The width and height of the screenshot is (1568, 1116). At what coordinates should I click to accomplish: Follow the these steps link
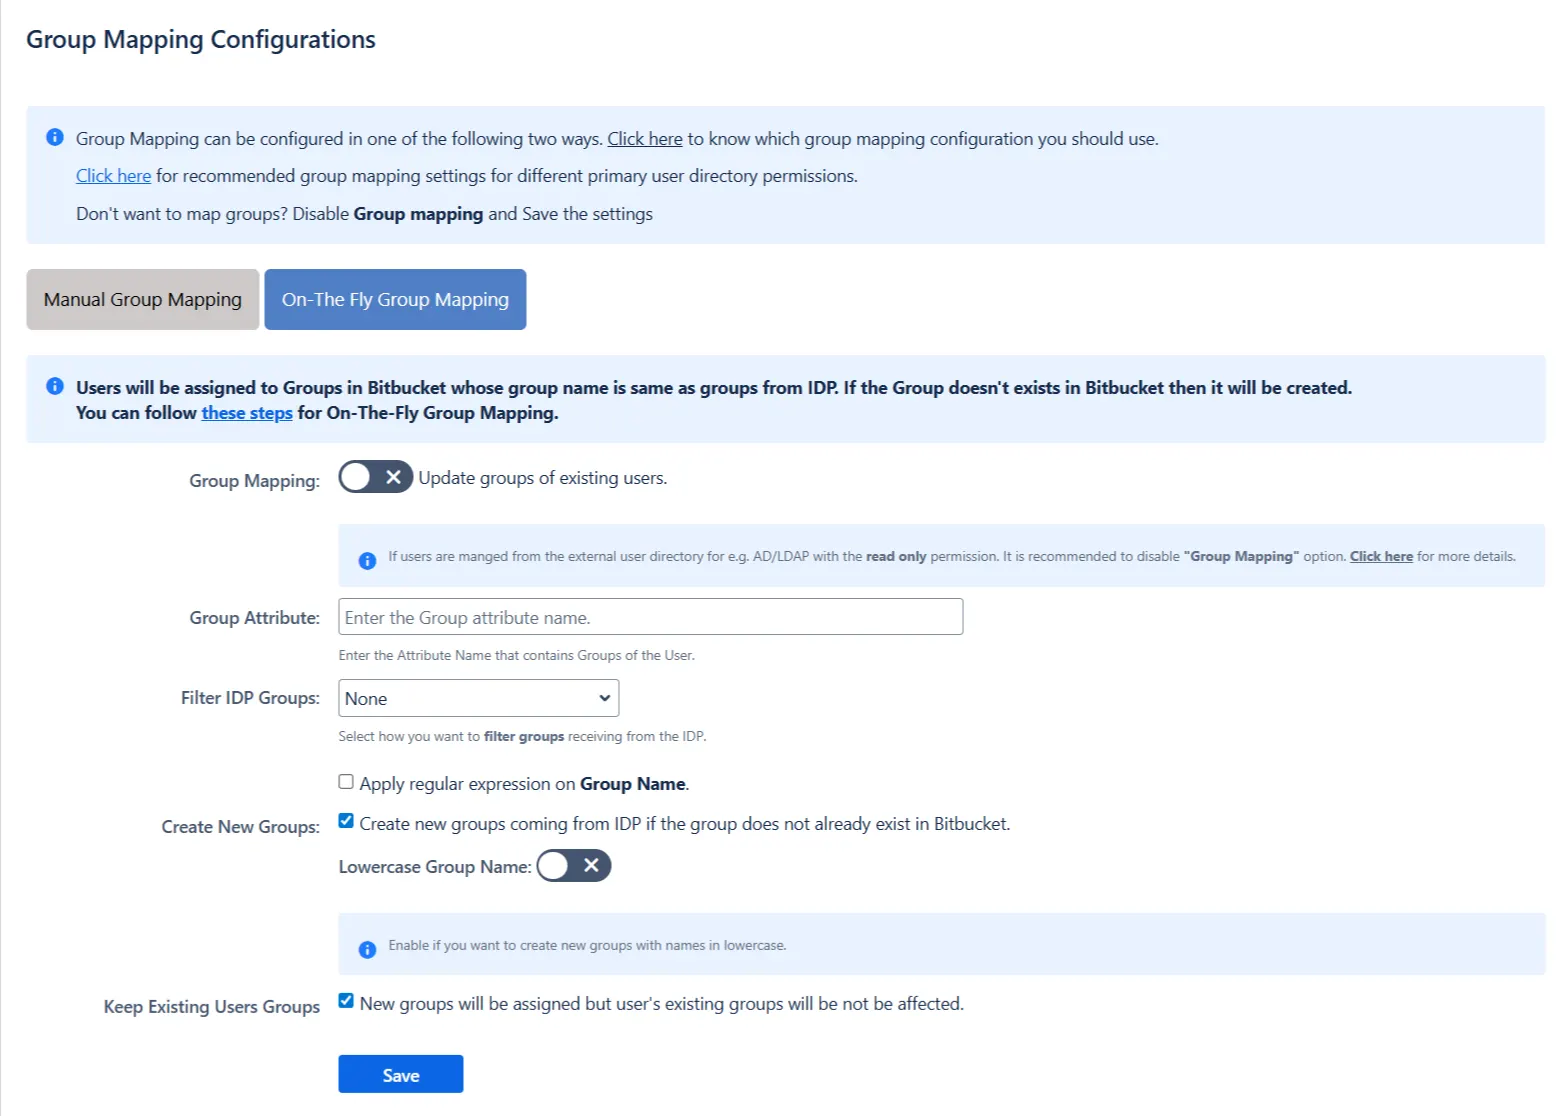pyautogui.click(x=246, y=412)
